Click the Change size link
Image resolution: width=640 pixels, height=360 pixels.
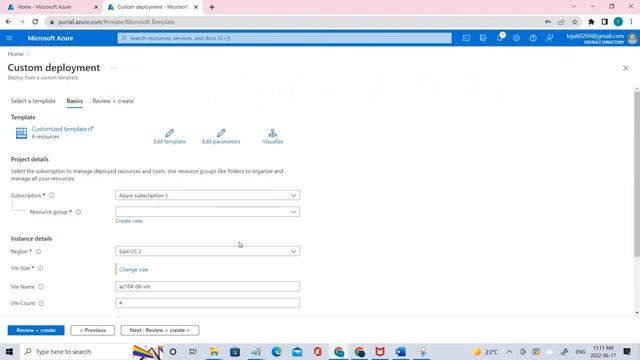click(133, 270)
